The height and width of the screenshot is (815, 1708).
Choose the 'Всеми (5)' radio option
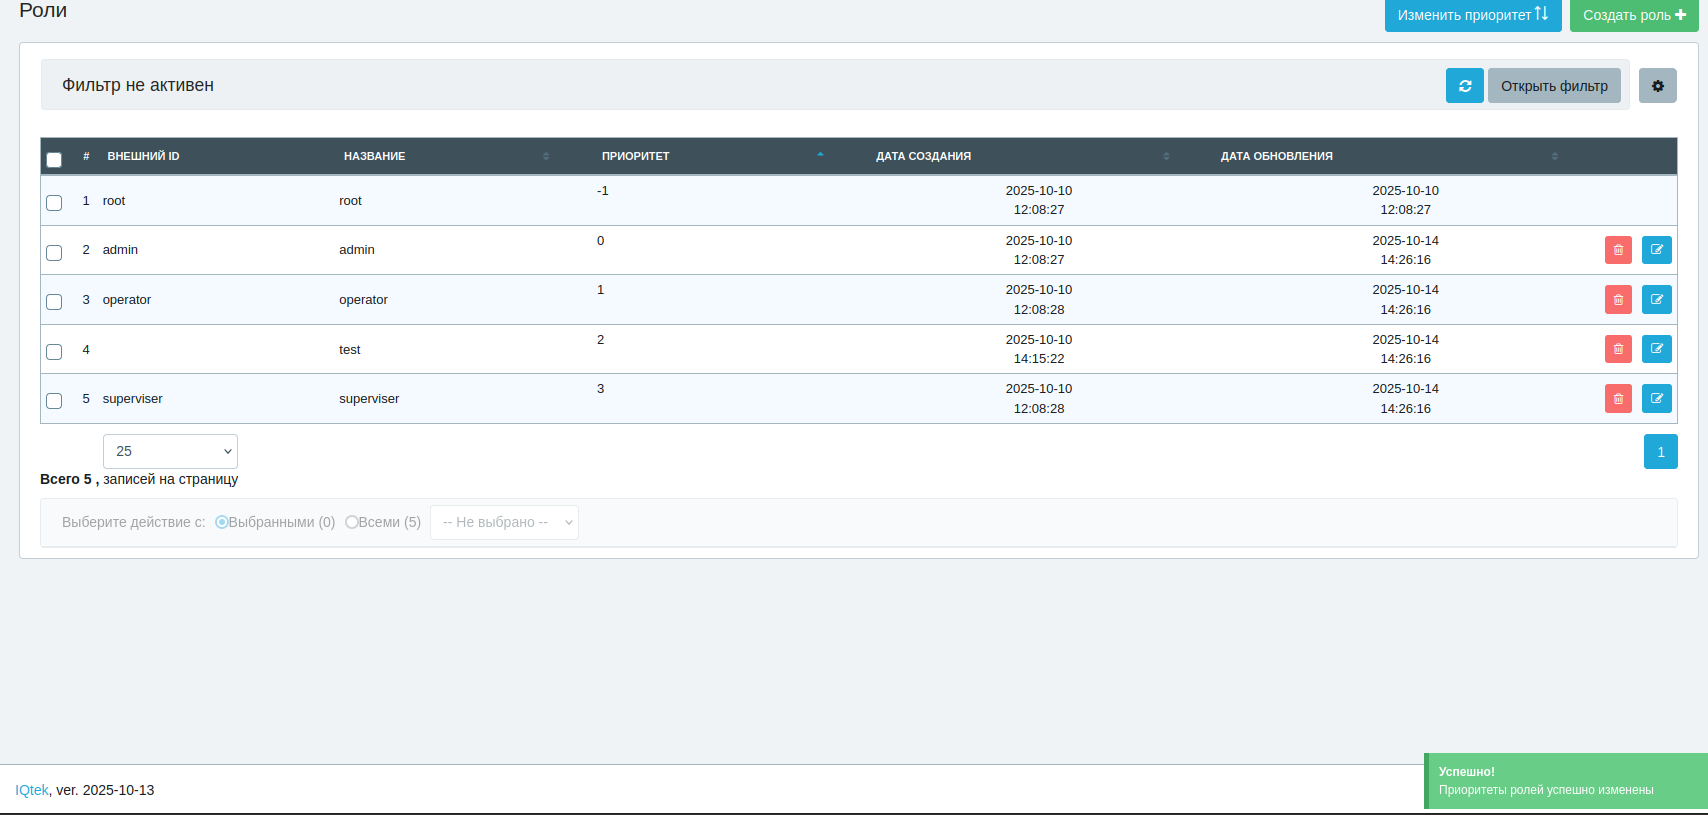[x=352, y=522]
